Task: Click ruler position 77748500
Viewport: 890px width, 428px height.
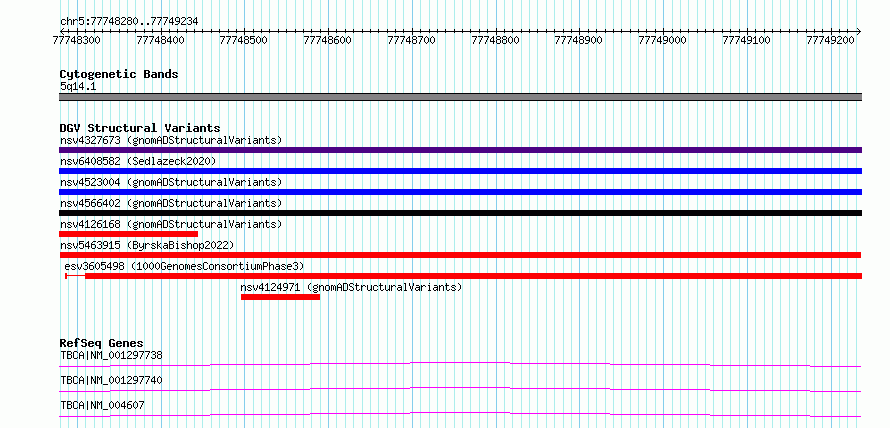Action: tap(244, 40)
